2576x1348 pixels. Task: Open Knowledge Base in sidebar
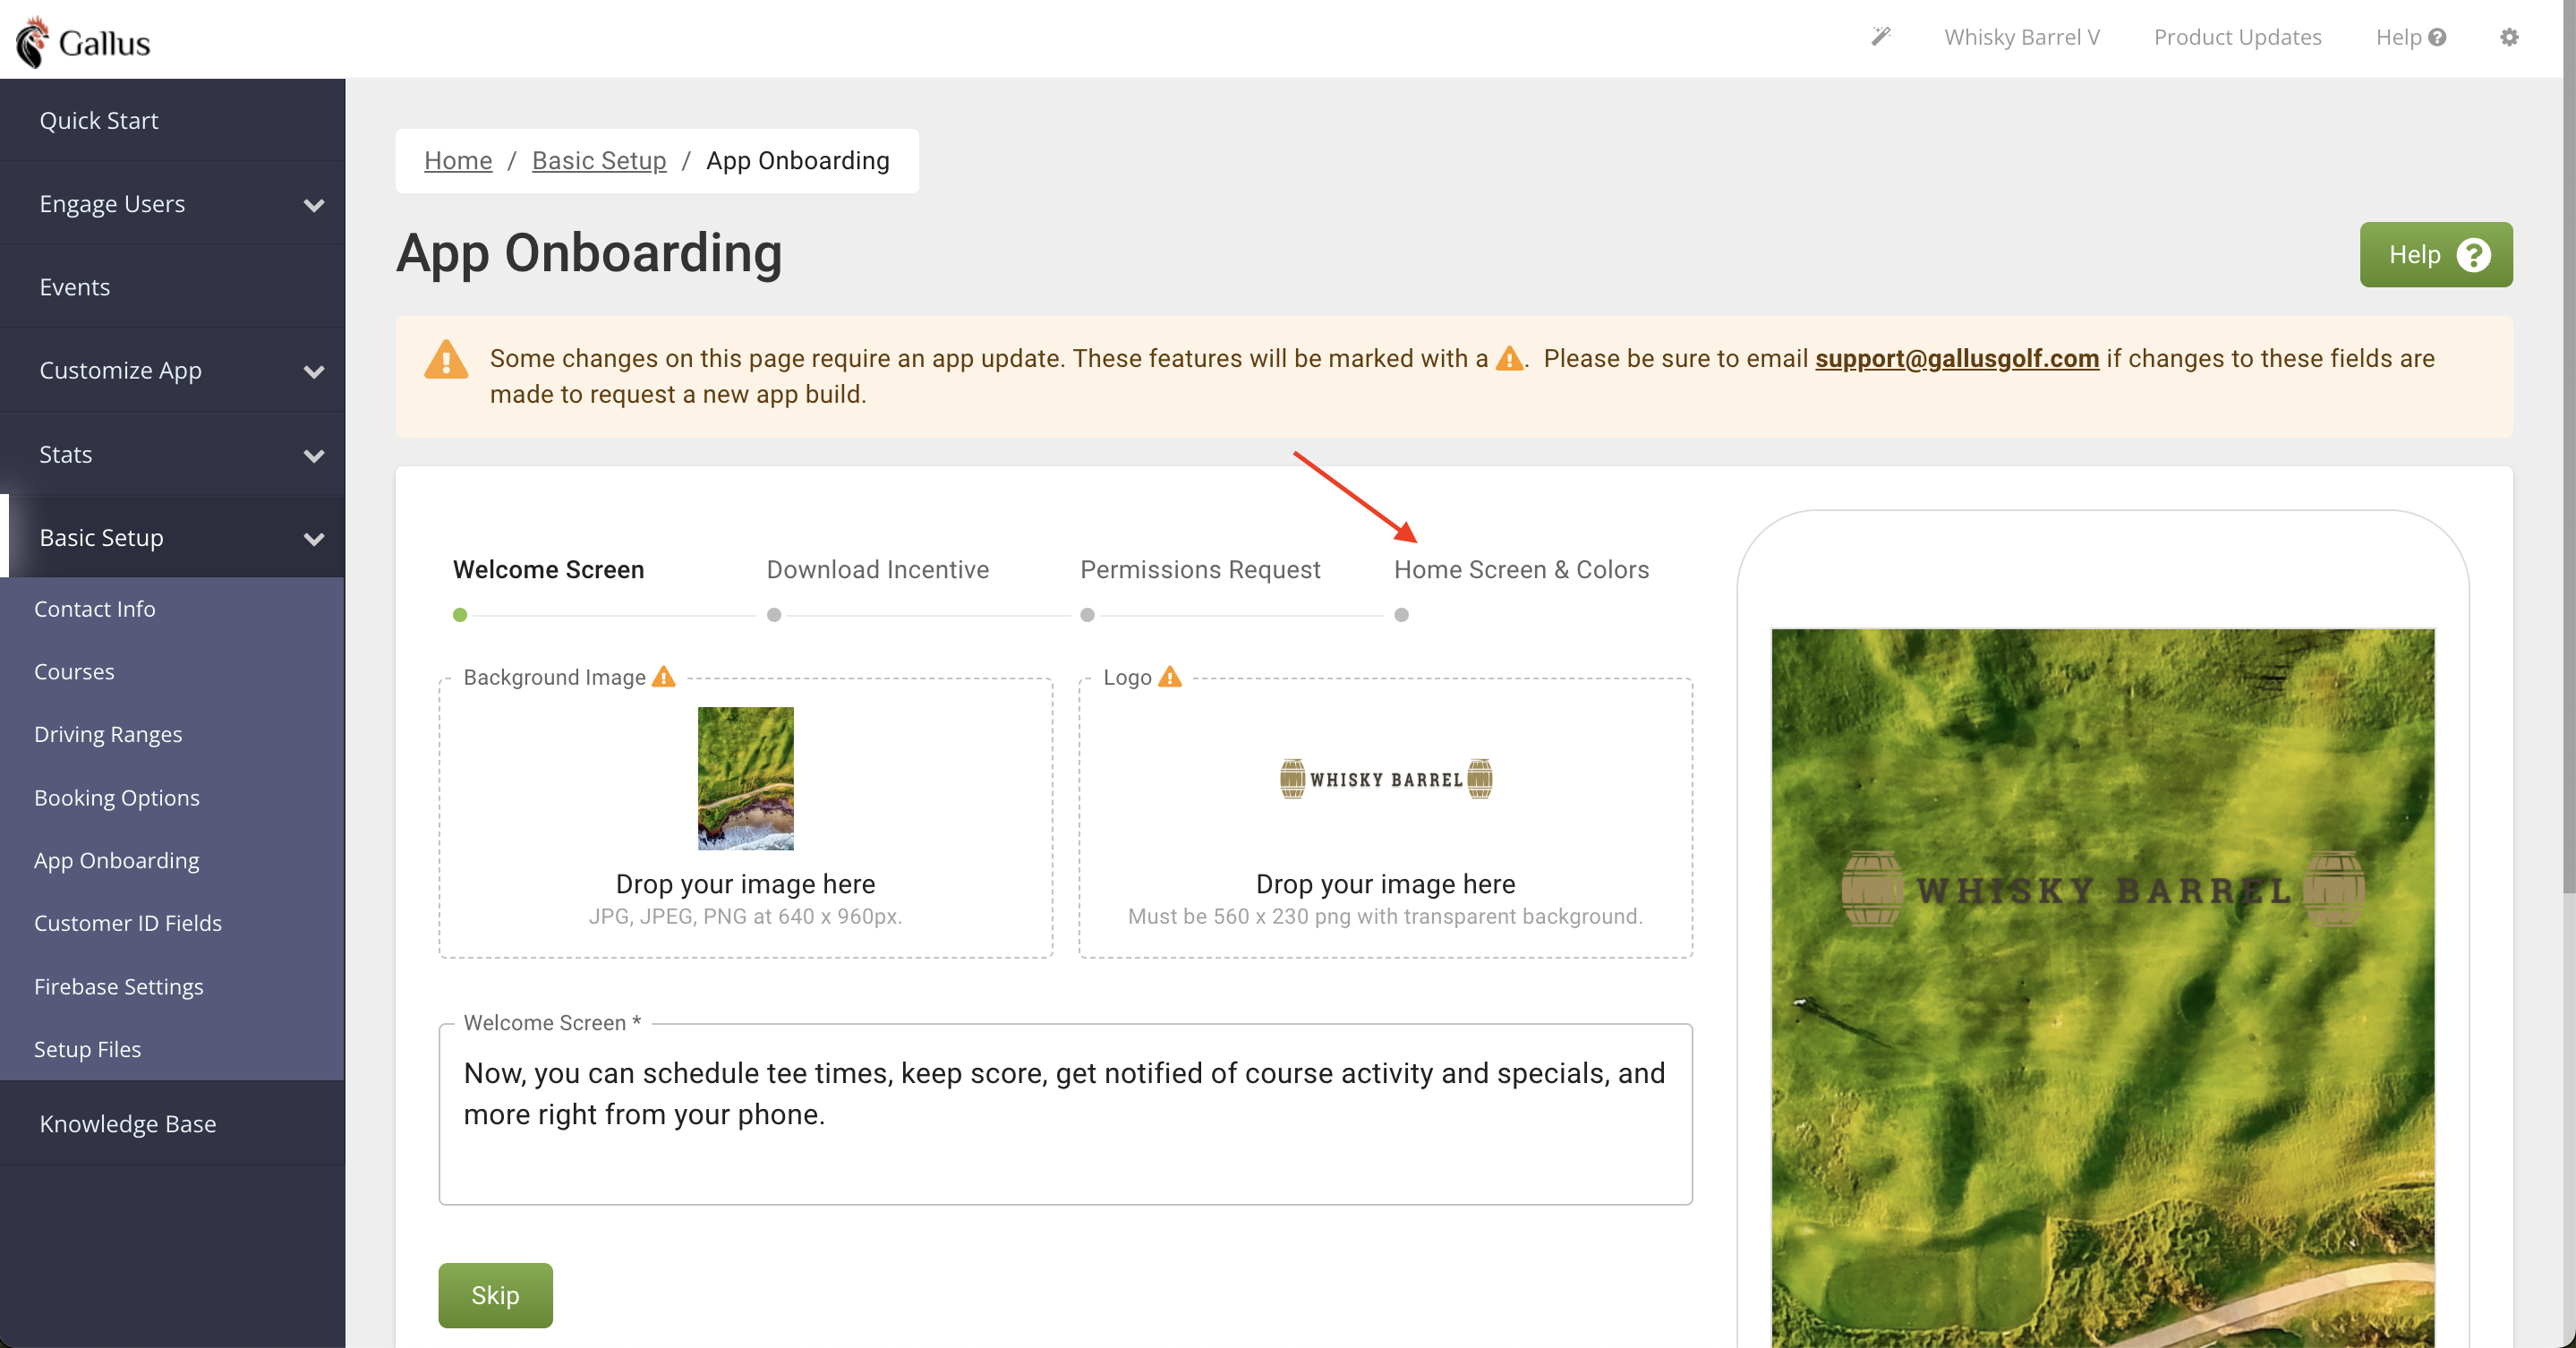[172, 1123]
